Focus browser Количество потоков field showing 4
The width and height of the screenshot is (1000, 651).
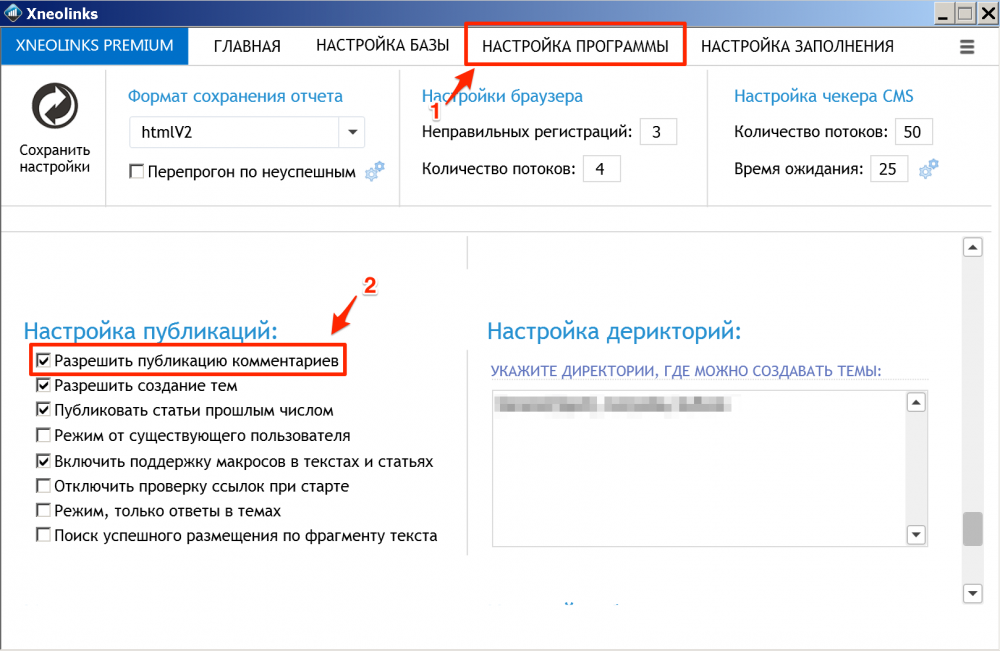coord(601,169)
